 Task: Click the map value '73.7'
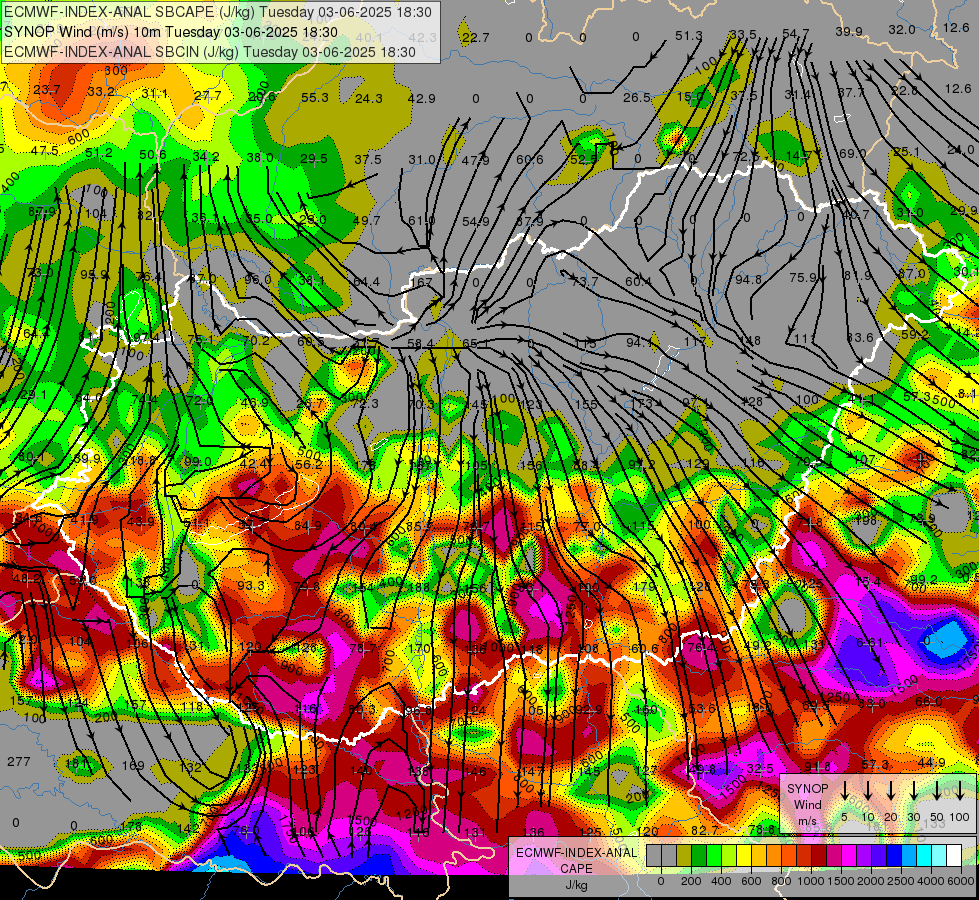click(584, 282)
